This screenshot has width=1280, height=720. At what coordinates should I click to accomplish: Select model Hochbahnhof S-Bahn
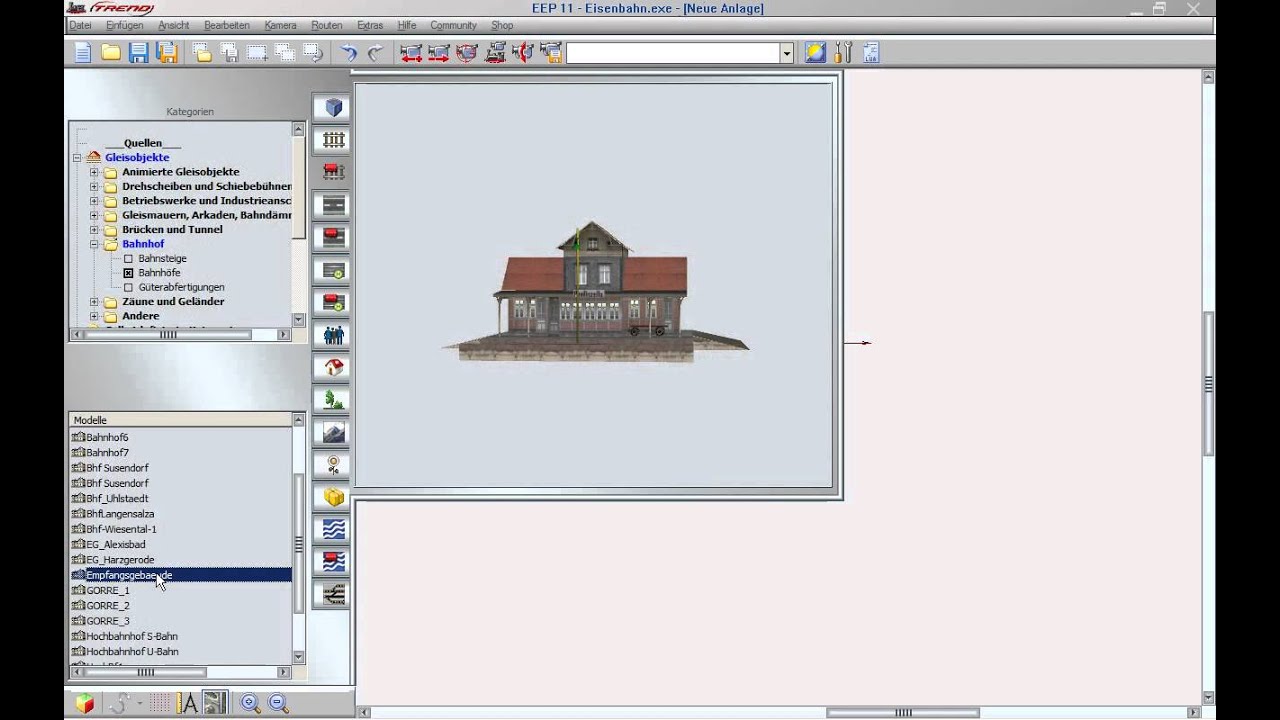pyautogui.click(x=131, y=636)
